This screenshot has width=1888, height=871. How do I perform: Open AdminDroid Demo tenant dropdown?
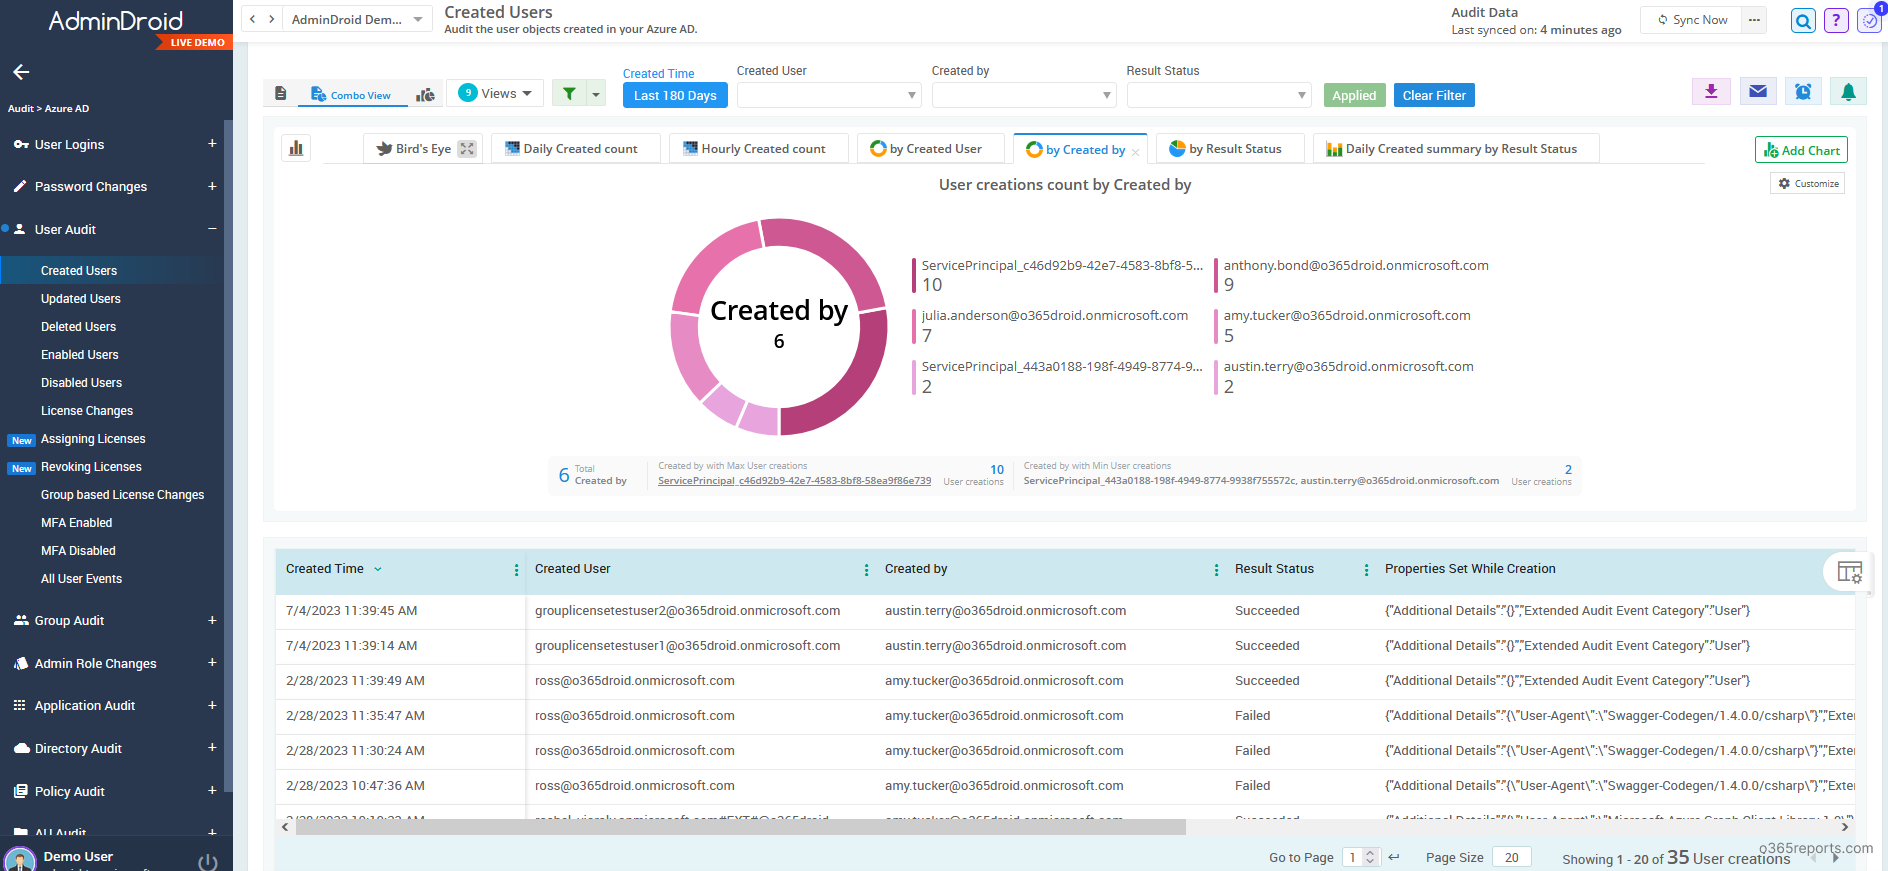pos(357,19)
